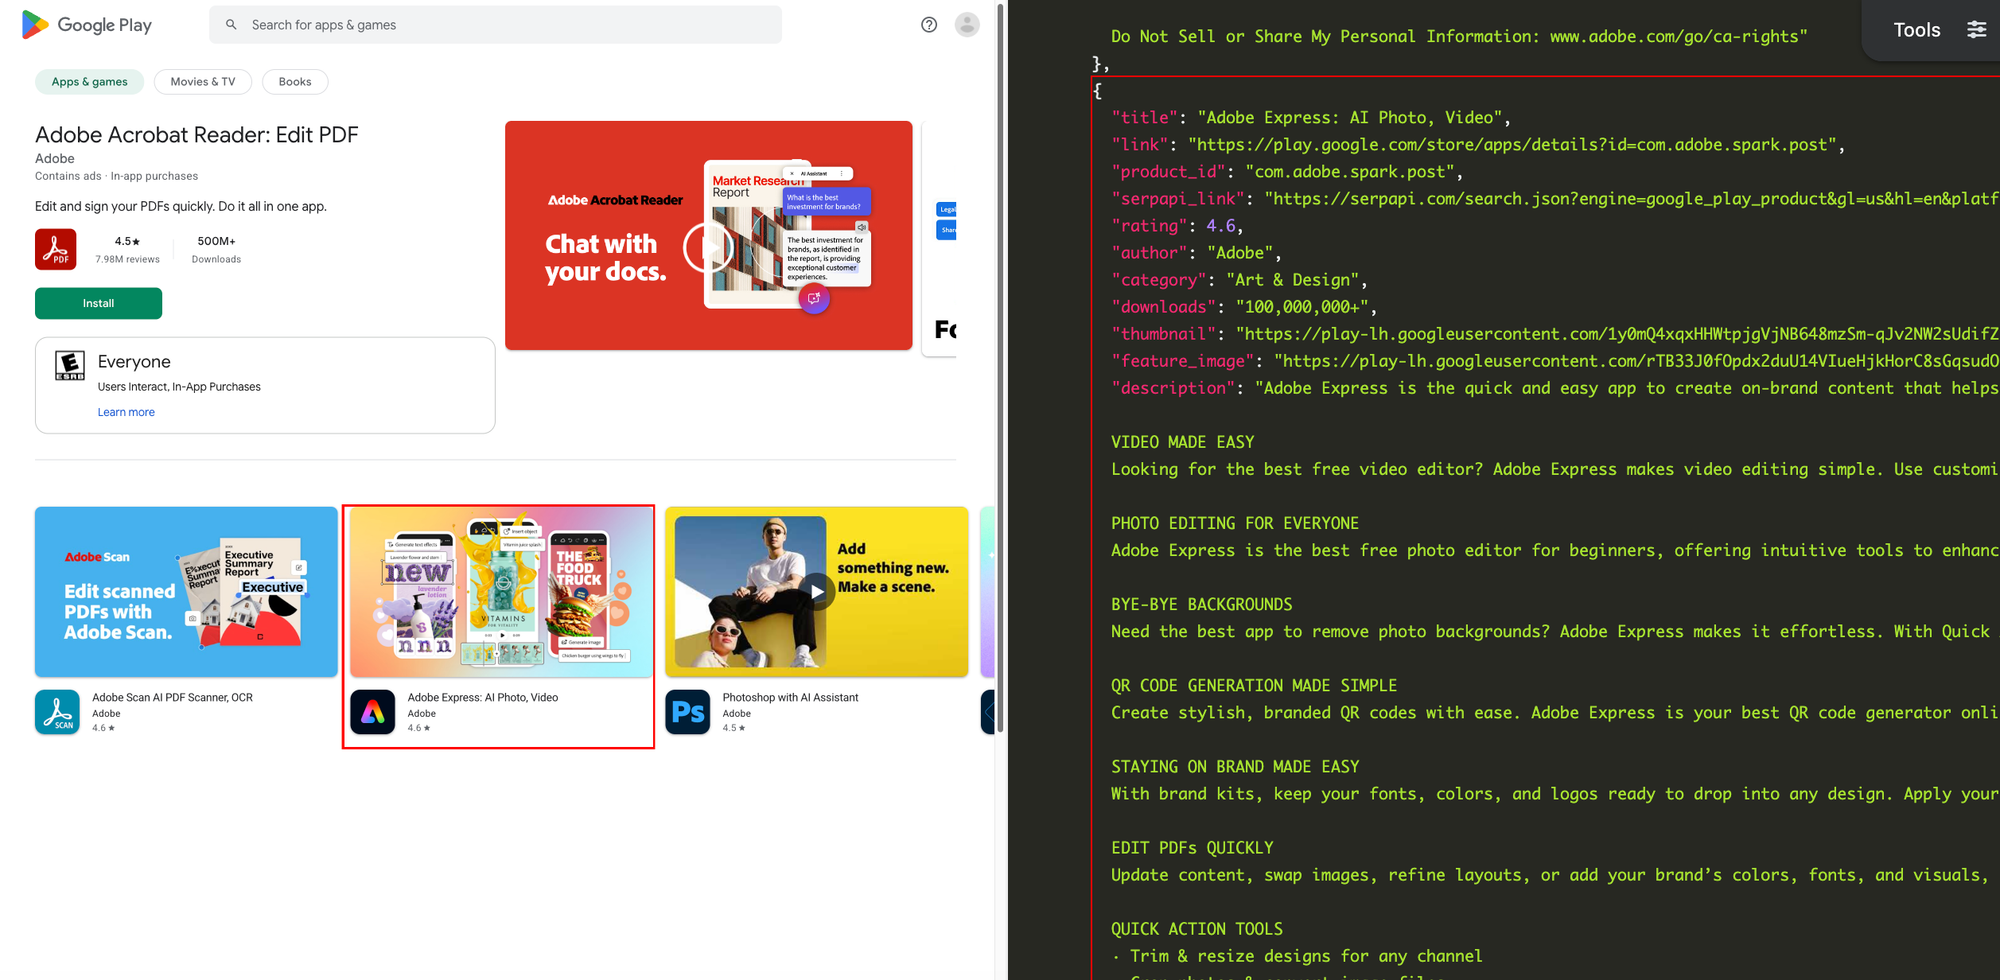2000x980 pixels.
Task: Click the Adobe Acrobat Reader PDF app icon
Action: [x=56, y=249]
